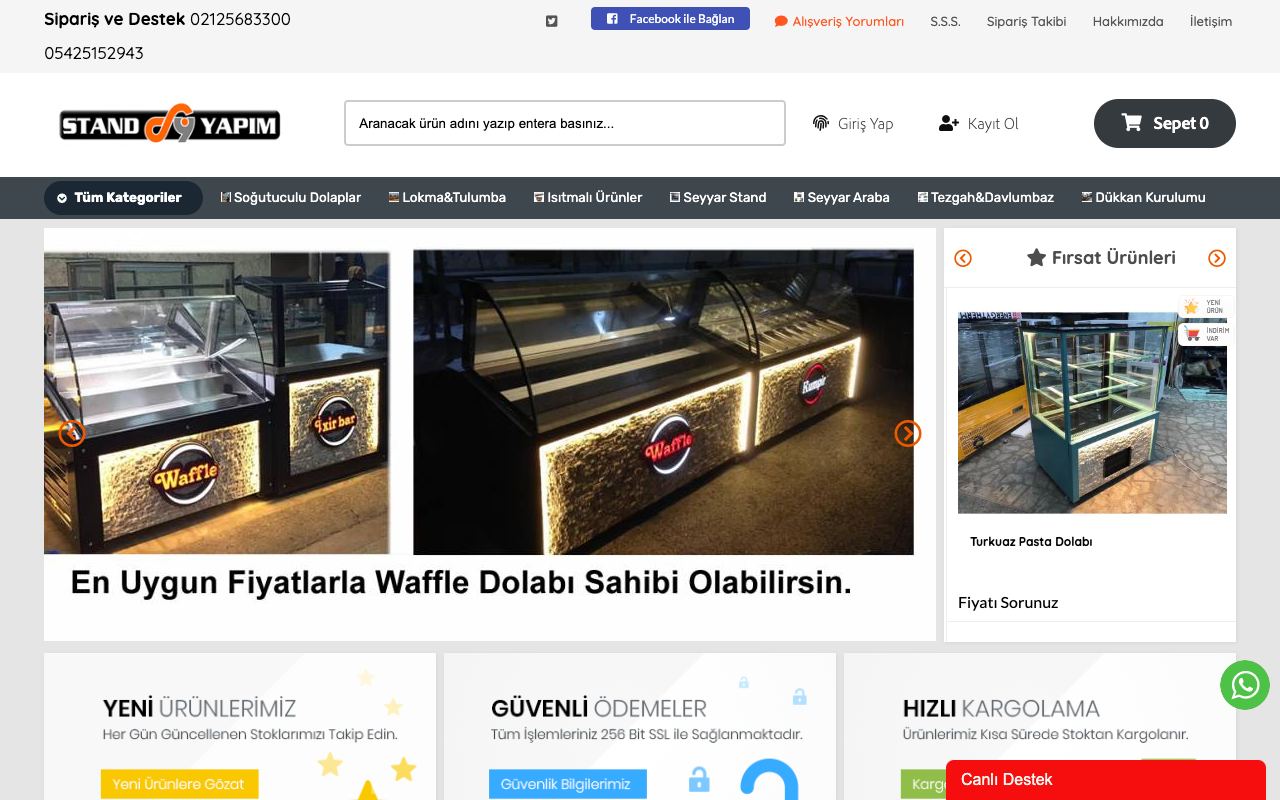
Task: Click Yeni Ürünlere Gözat button
Action: (179, 784)
